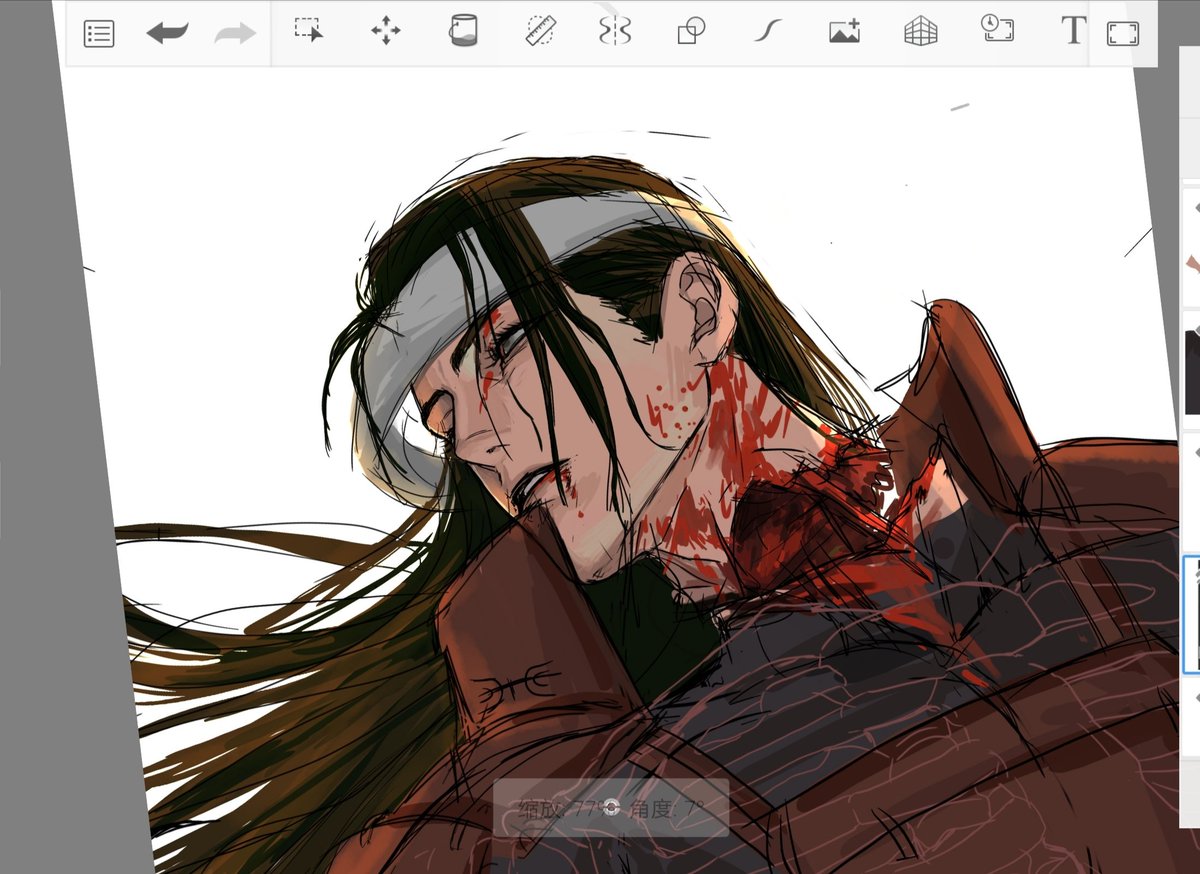Open the main menu list icon
The height and width of the screenshot is (874, 1200).
pos(99,34)
